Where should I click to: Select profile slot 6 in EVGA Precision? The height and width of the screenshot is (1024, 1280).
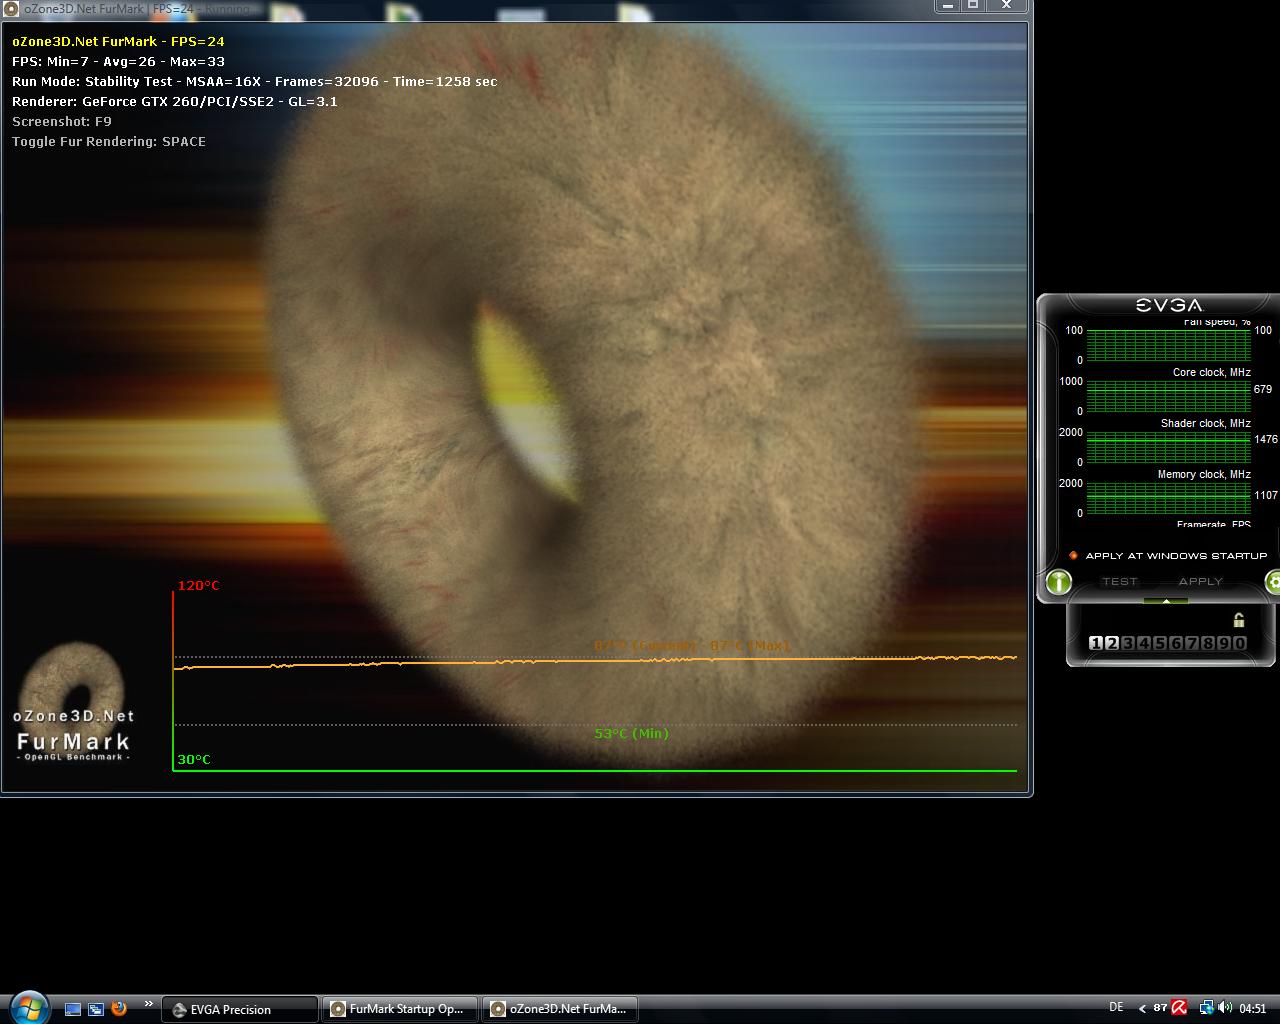click(1176, 643)
